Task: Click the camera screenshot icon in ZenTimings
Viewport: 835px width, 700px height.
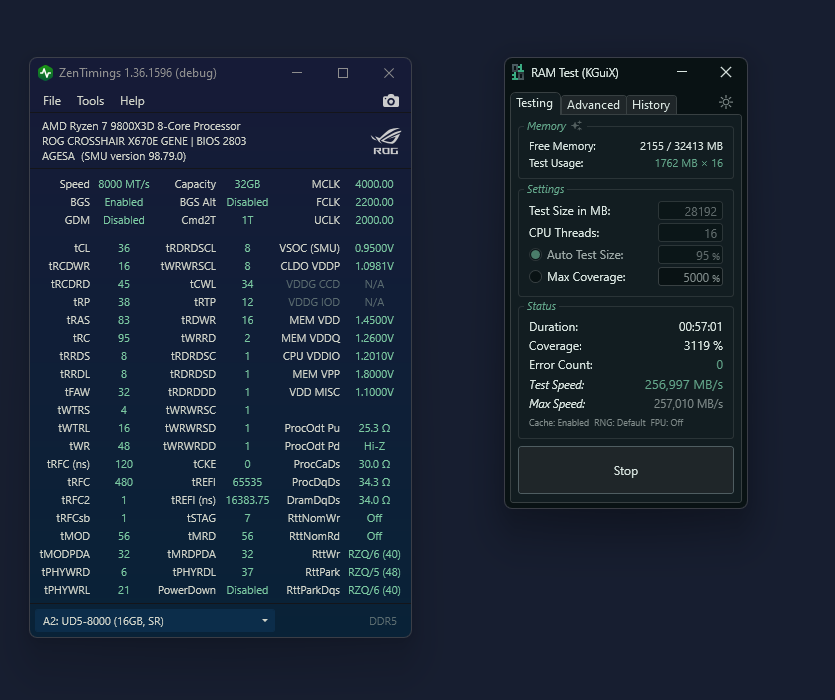Action: 390,101
